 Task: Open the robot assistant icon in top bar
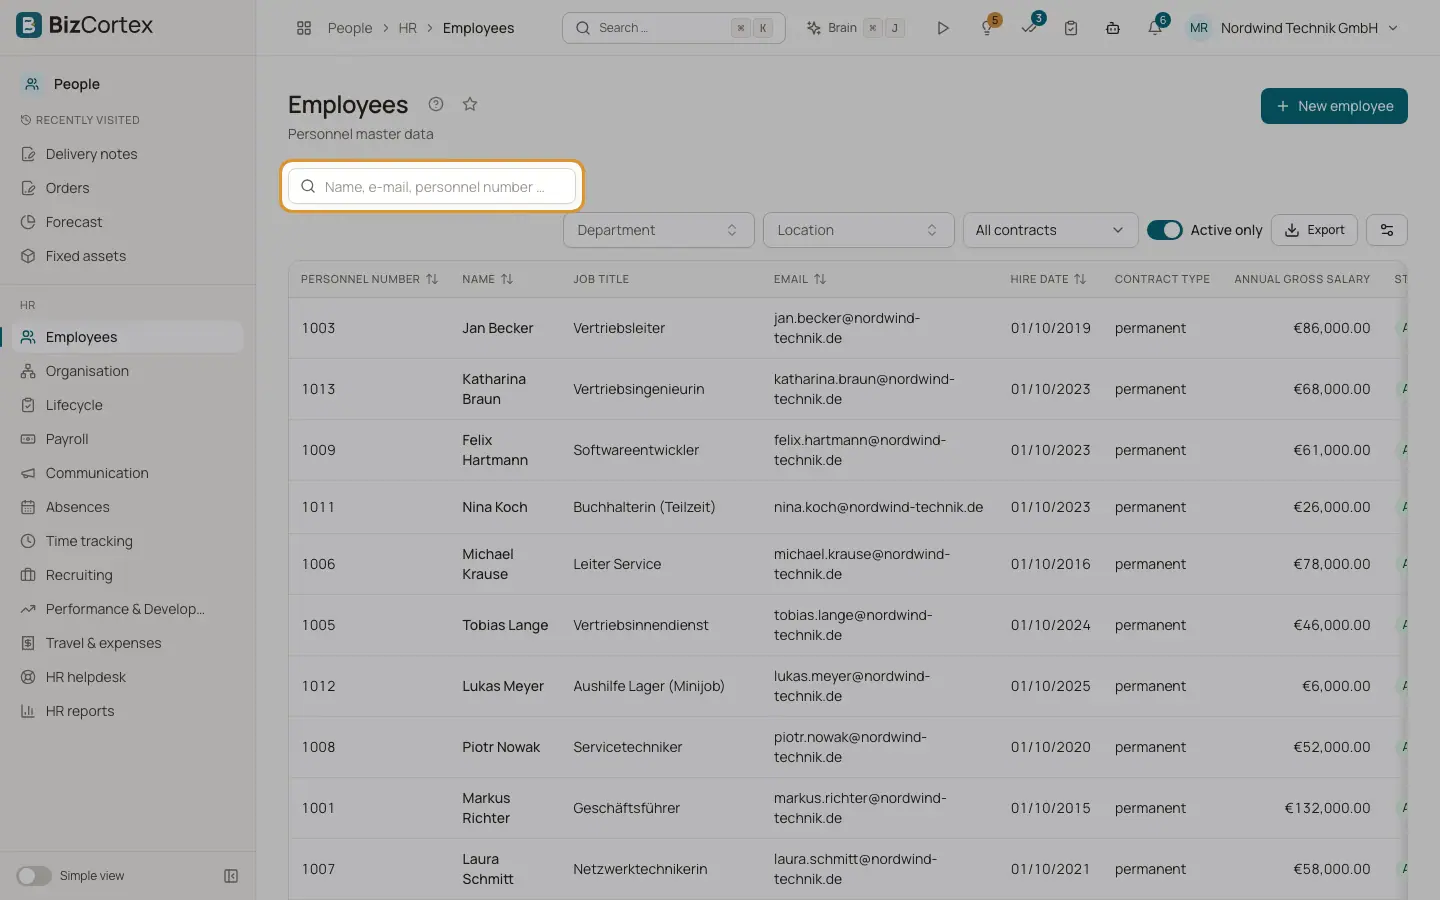tap(1113, 28)
